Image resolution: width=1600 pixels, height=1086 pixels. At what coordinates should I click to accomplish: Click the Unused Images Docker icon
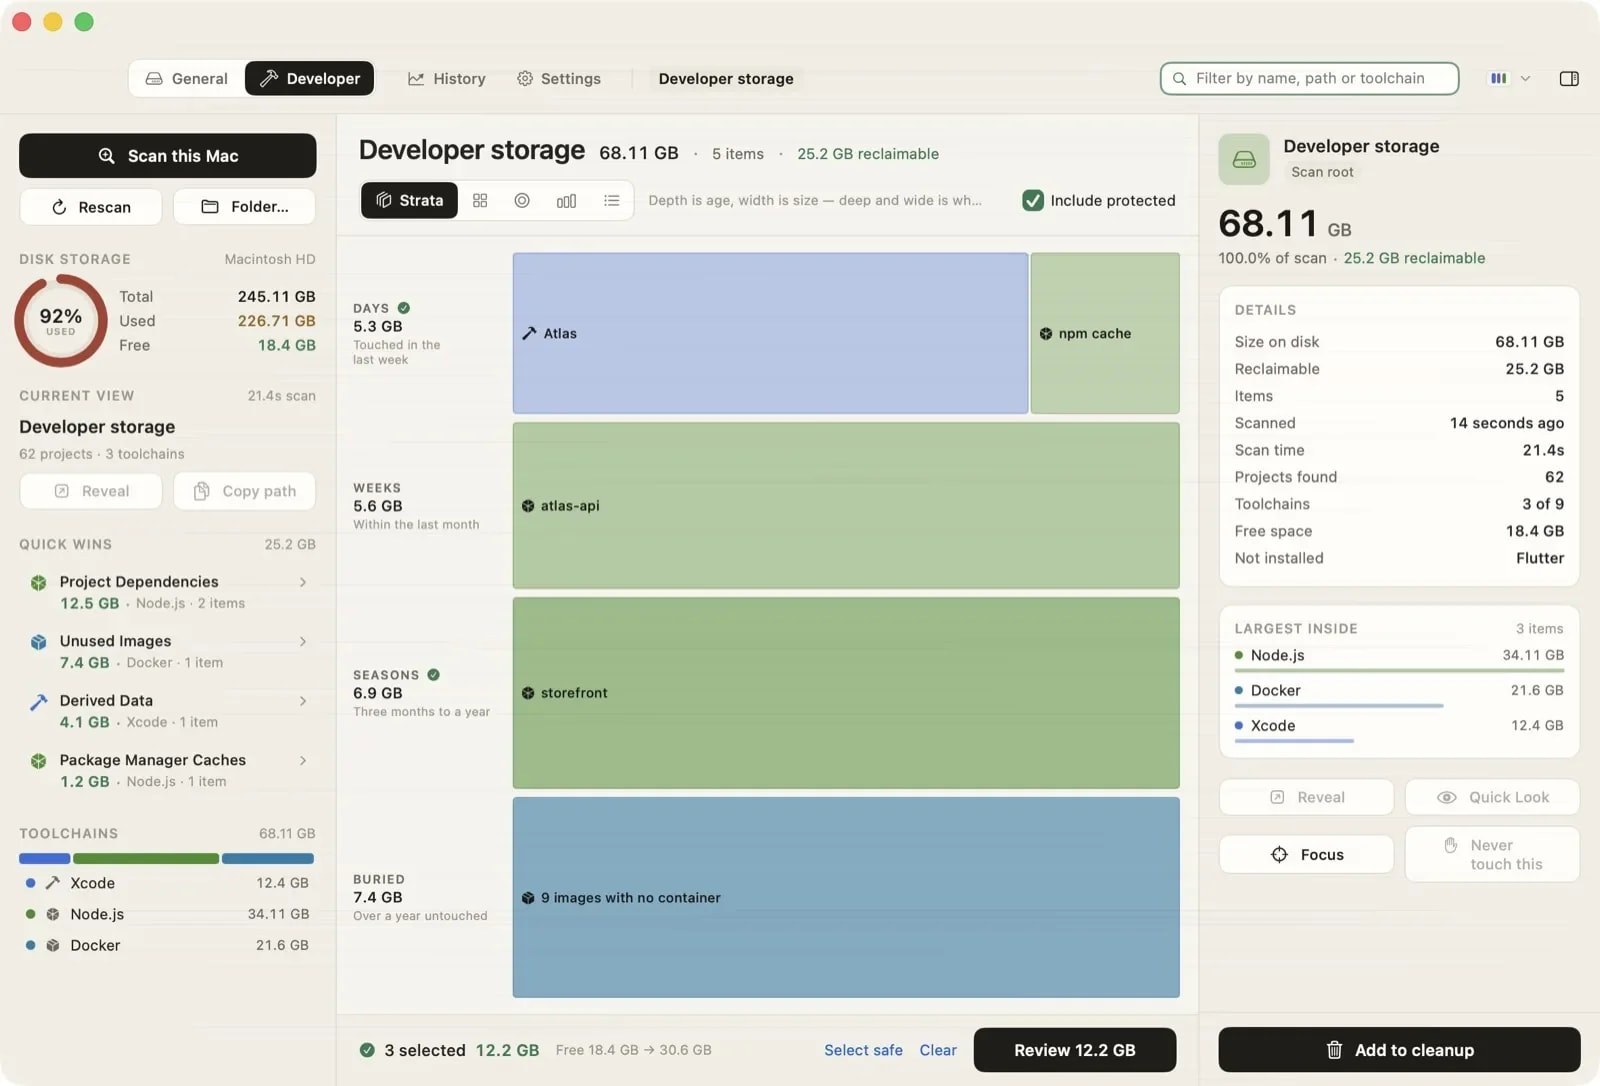[38, 642]
